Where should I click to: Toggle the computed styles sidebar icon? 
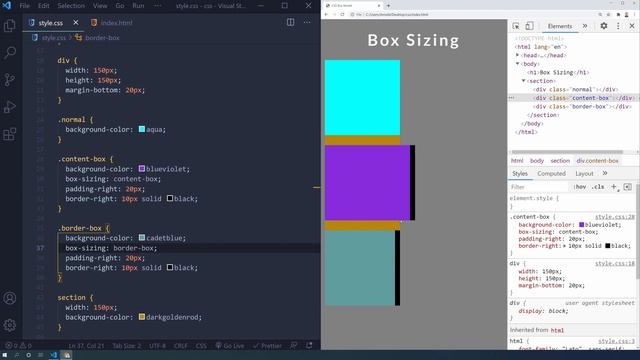point(627,187)
